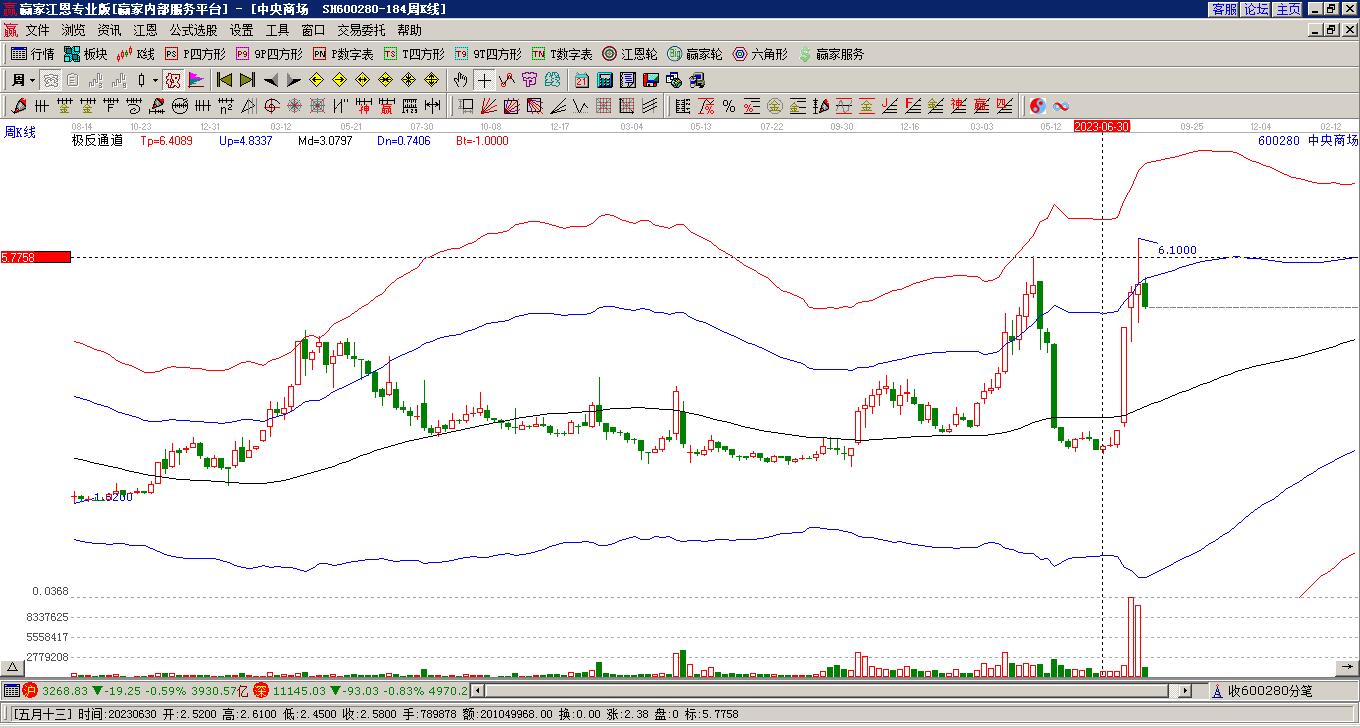Select the hand pan tool
Screen dimensions: 1360x728
point(460,80)
